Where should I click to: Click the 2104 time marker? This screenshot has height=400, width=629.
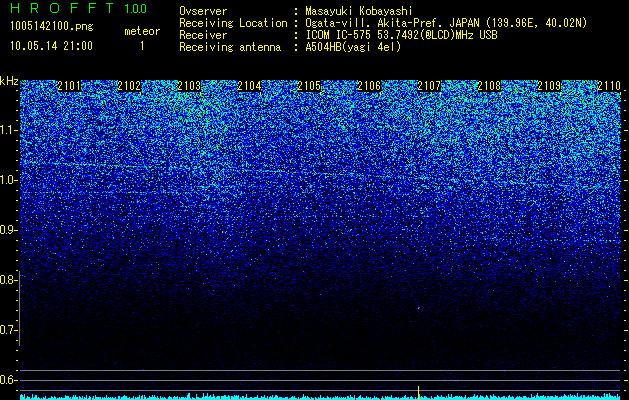[249, 86]
